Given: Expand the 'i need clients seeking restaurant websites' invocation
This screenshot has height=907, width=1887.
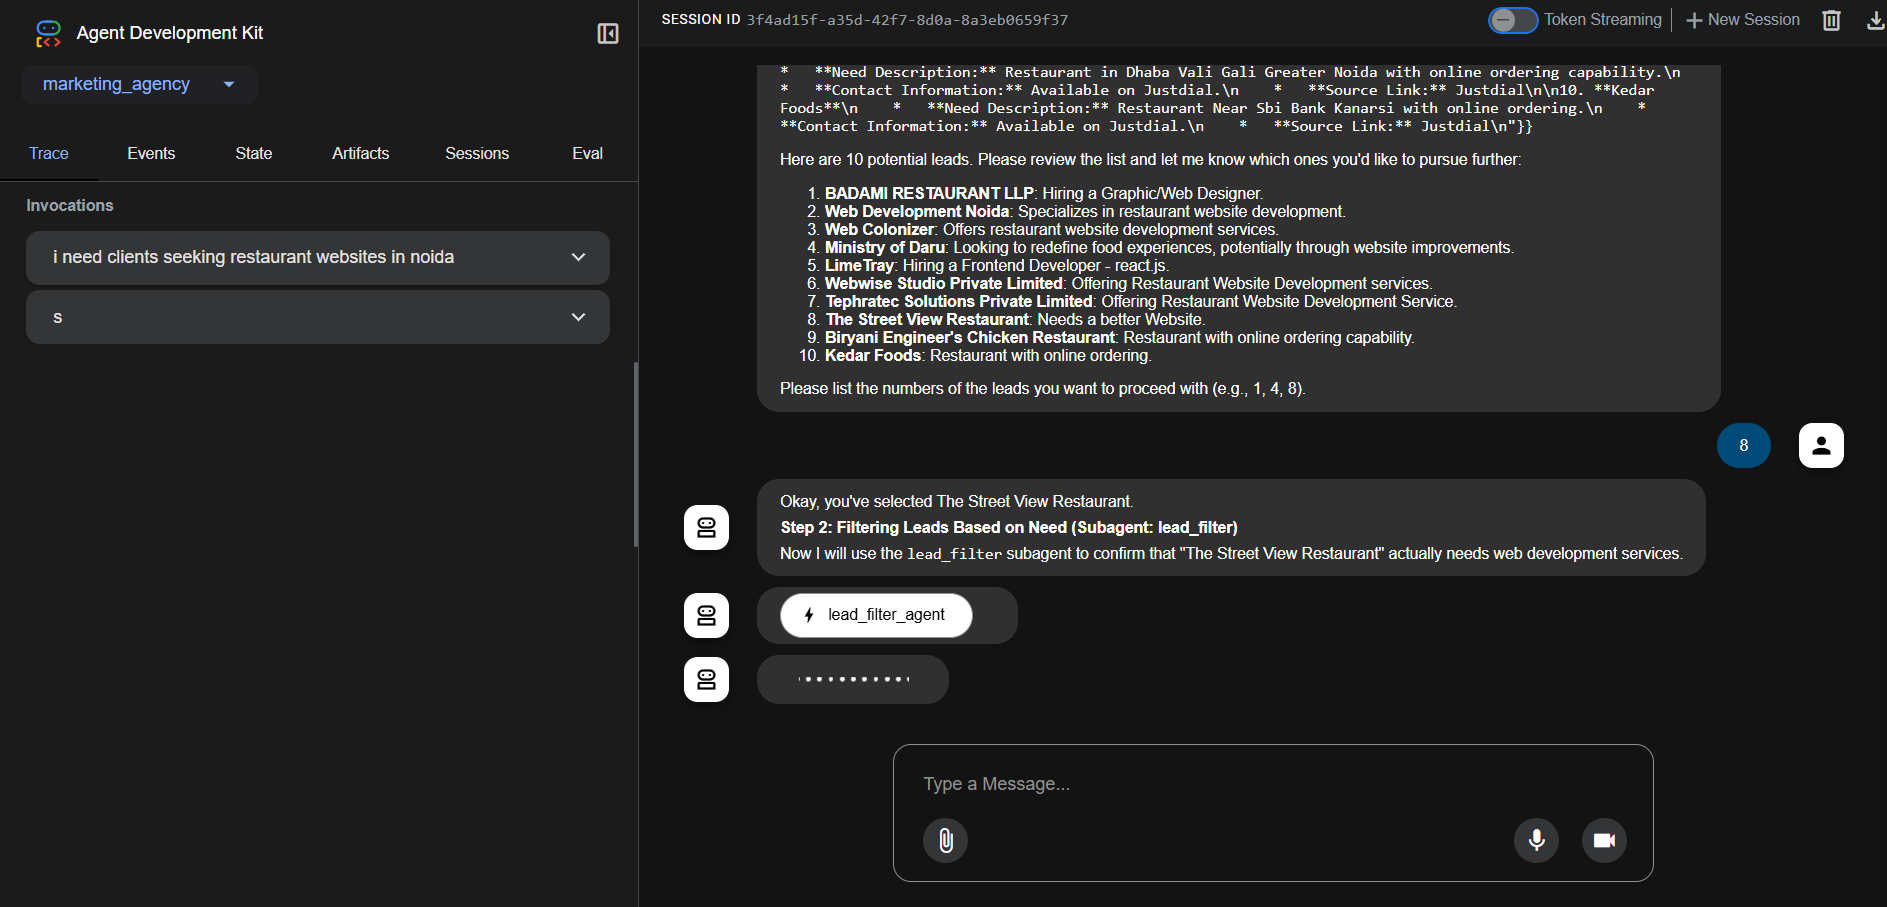Looking at the screenshot, I should tap(318, 257).
